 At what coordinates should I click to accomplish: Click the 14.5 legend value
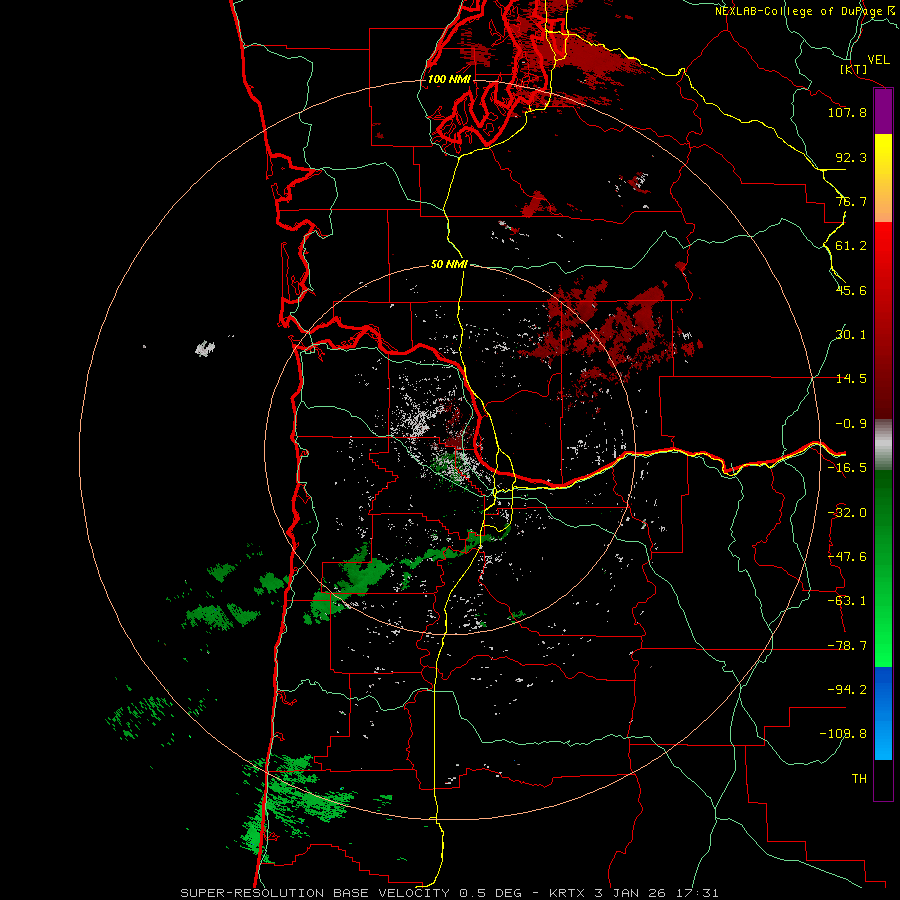click(x=851, y=379)
